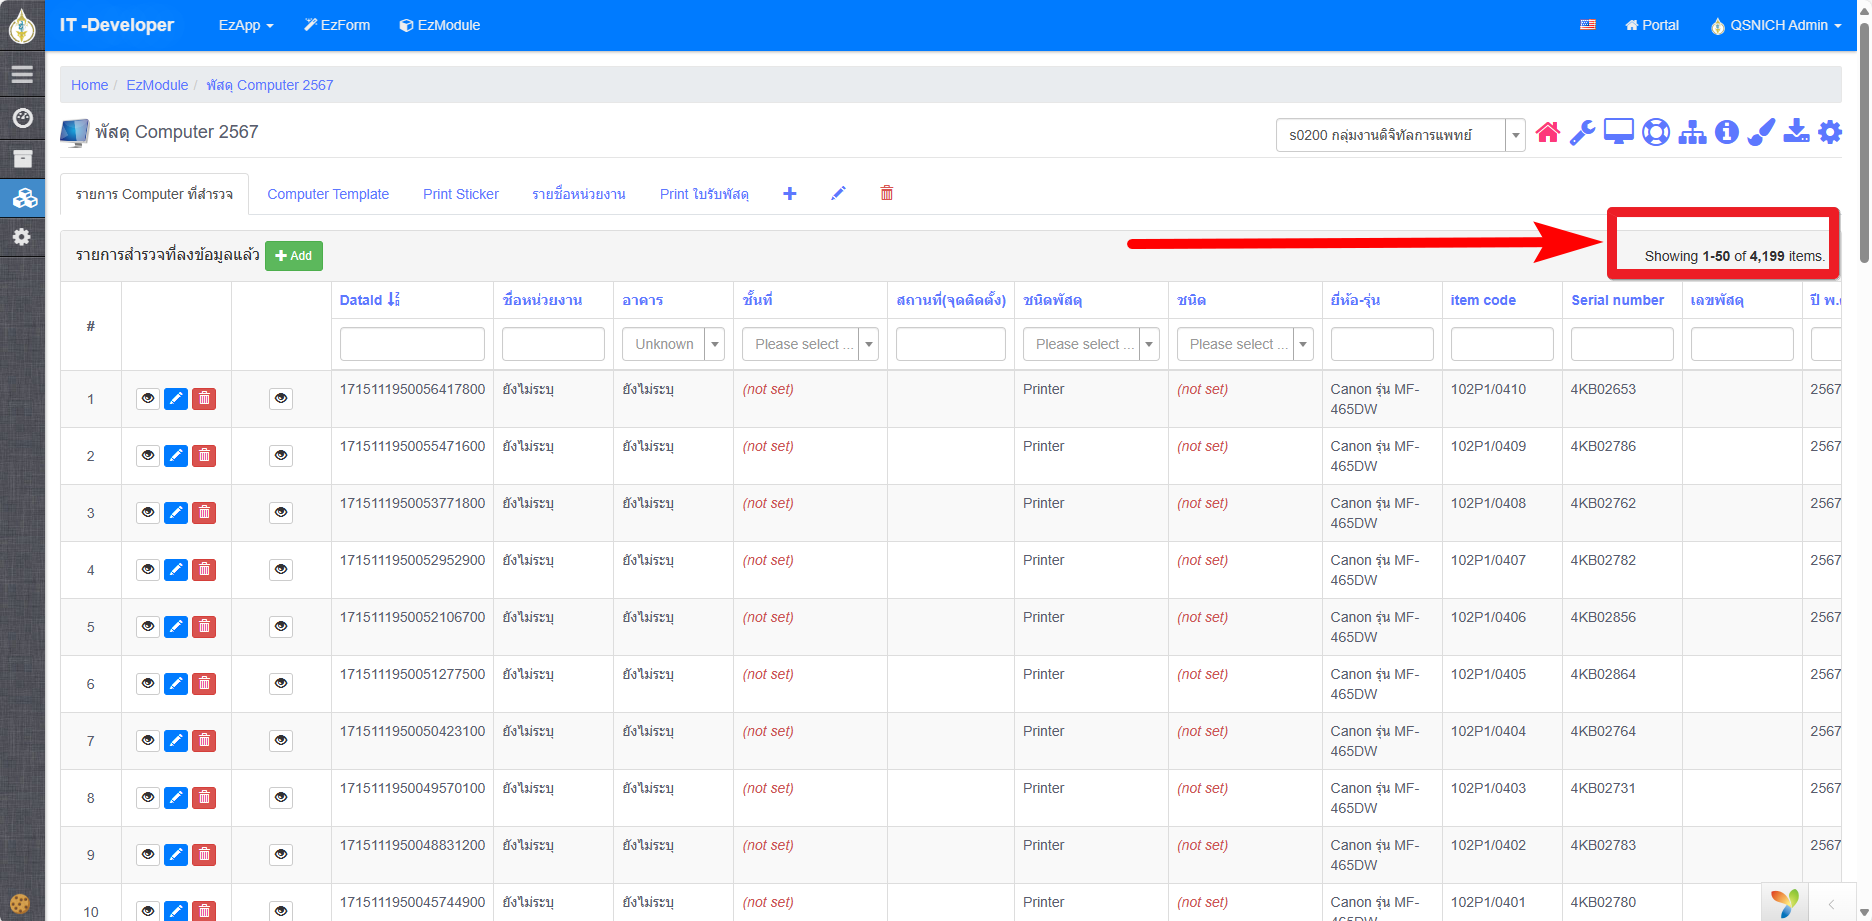1872x921 pixels.
Task: Click second eye icon in row 5
Action: tap(281, 627)
